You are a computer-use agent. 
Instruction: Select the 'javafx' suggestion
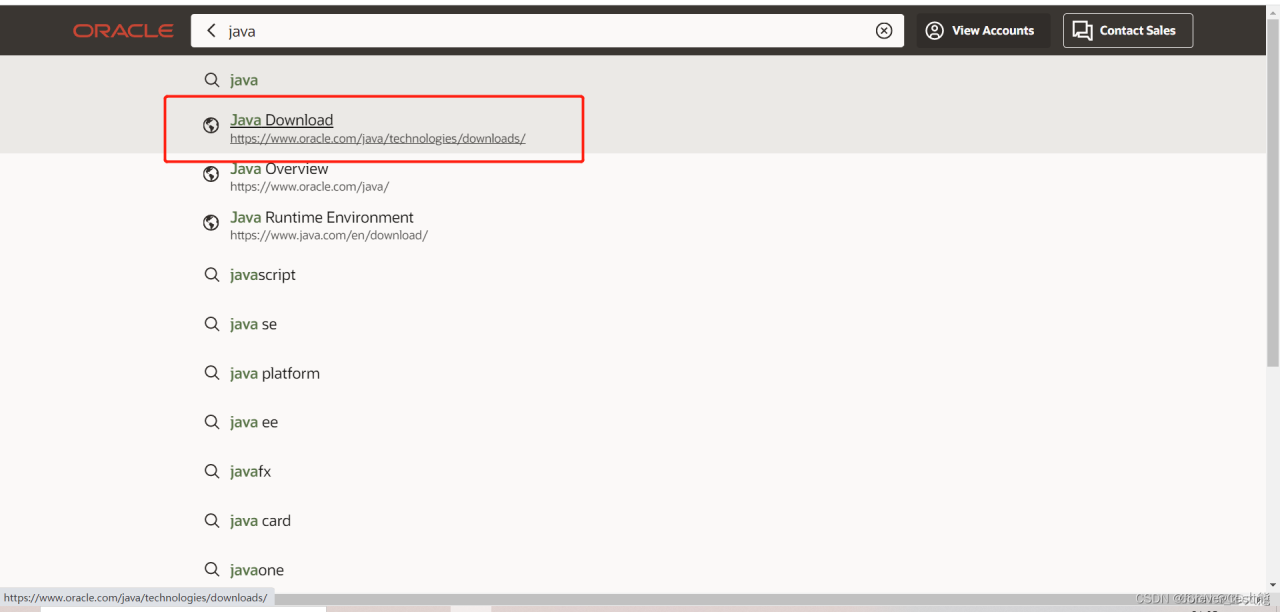coord(250,471)
